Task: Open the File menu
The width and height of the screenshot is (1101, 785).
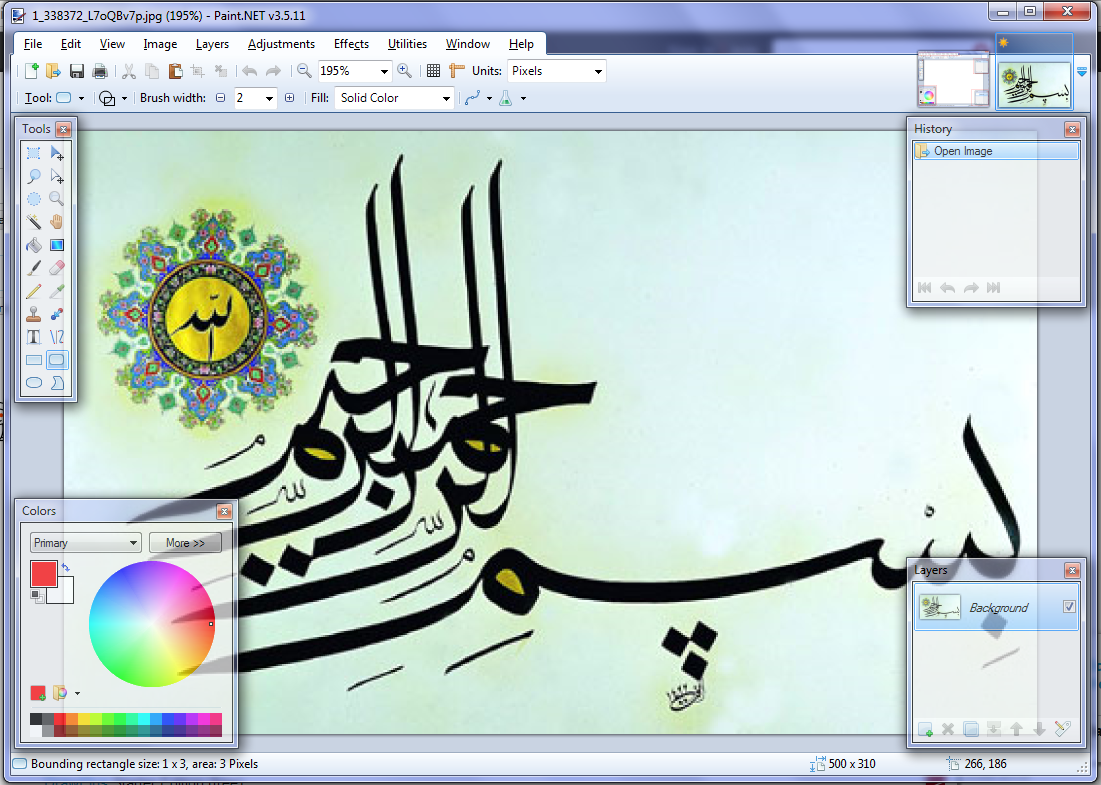Action: point(33,44)
